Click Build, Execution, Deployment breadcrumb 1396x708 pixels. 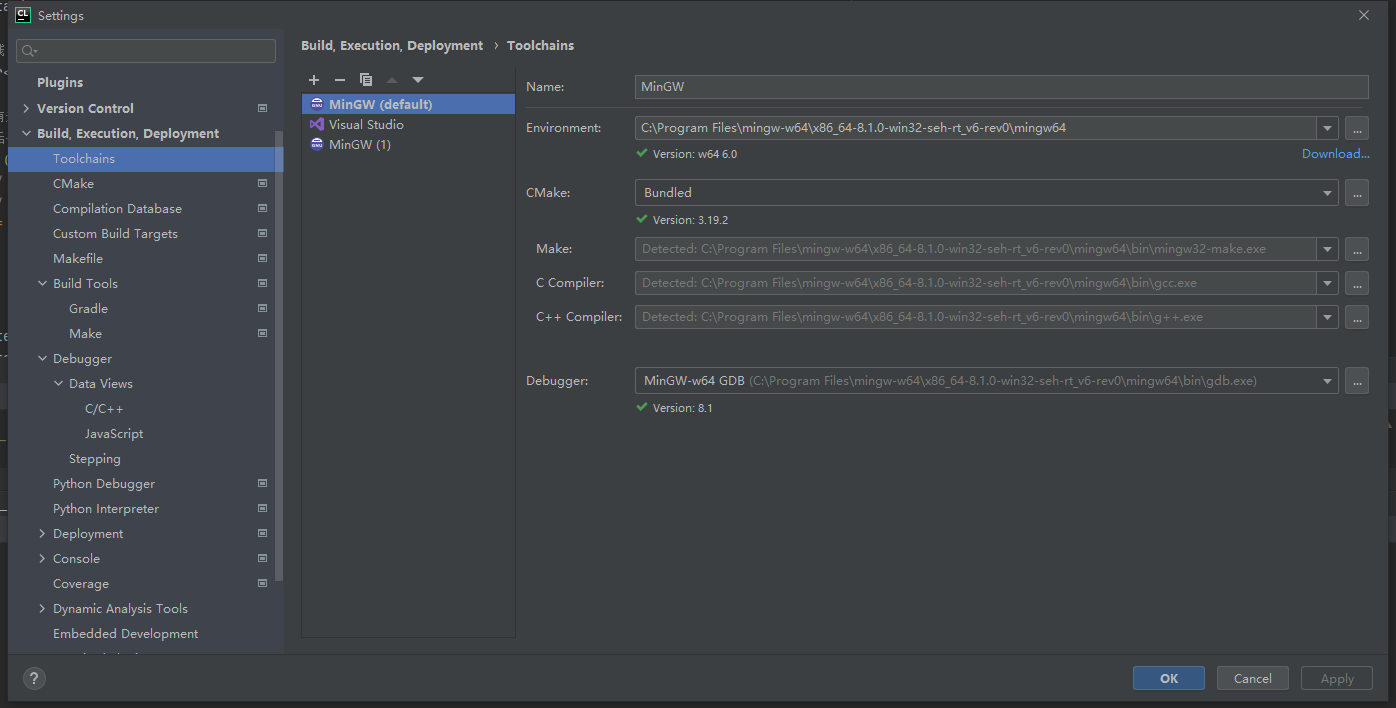click(x=392, y=45)
